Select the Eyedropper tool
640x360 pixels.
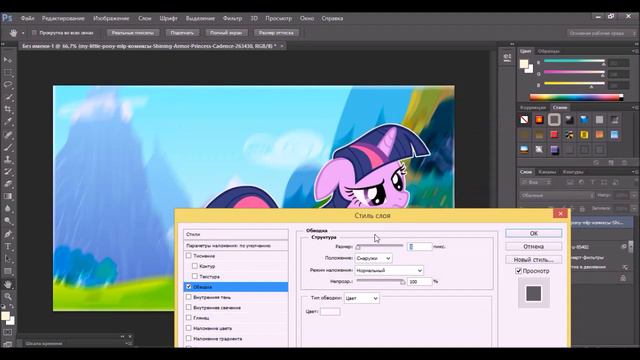tap(8, 122)
